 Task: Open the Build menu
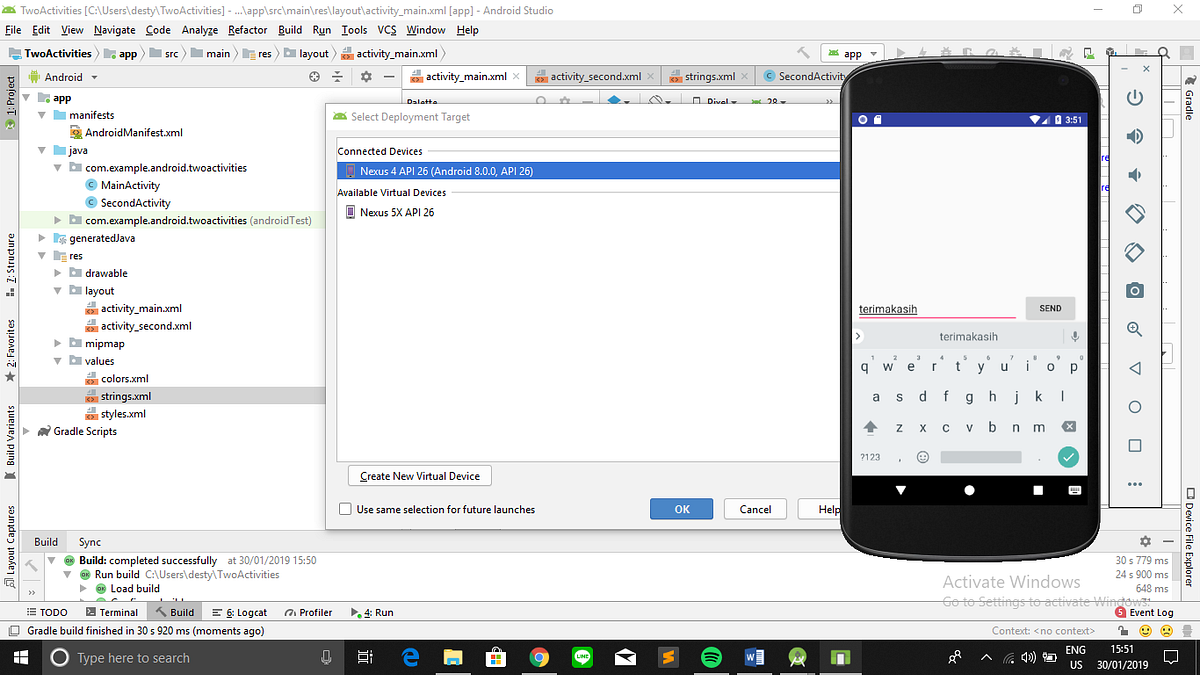tap(290, 30)
